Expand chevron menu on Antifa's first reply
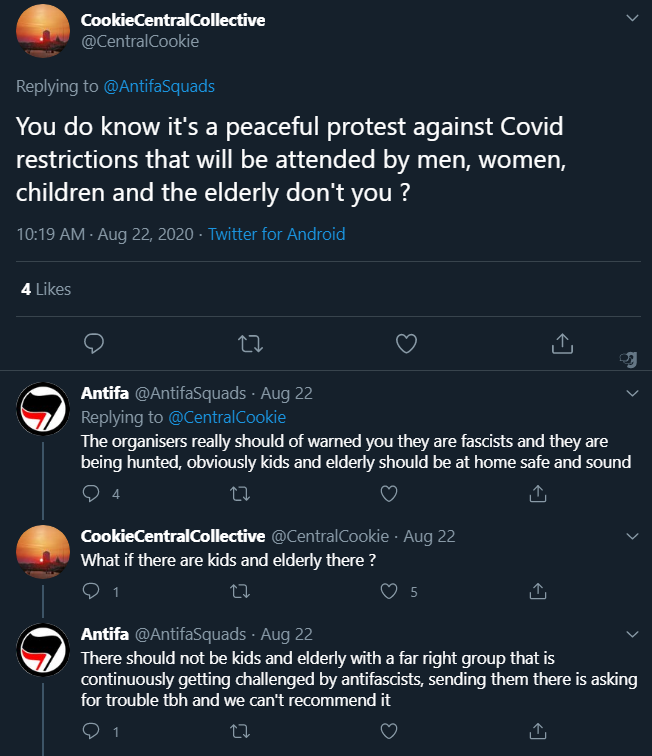 click(631, 393)
